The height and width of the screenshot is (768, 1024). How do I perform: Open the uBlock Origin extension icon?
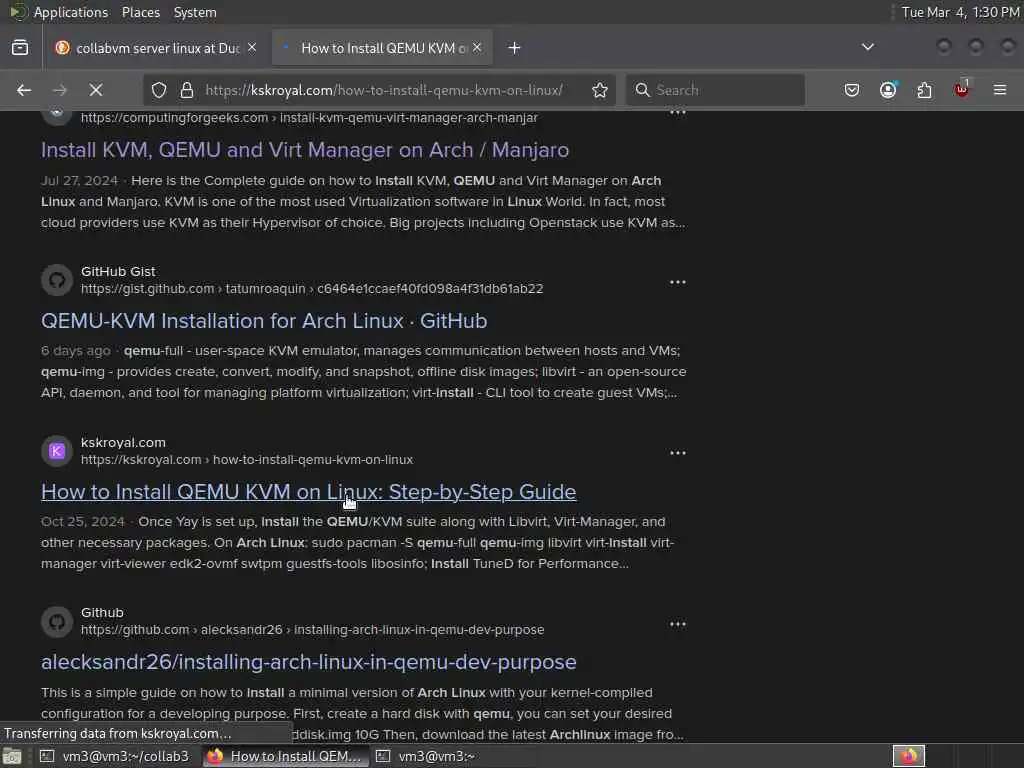click(962, 89)
